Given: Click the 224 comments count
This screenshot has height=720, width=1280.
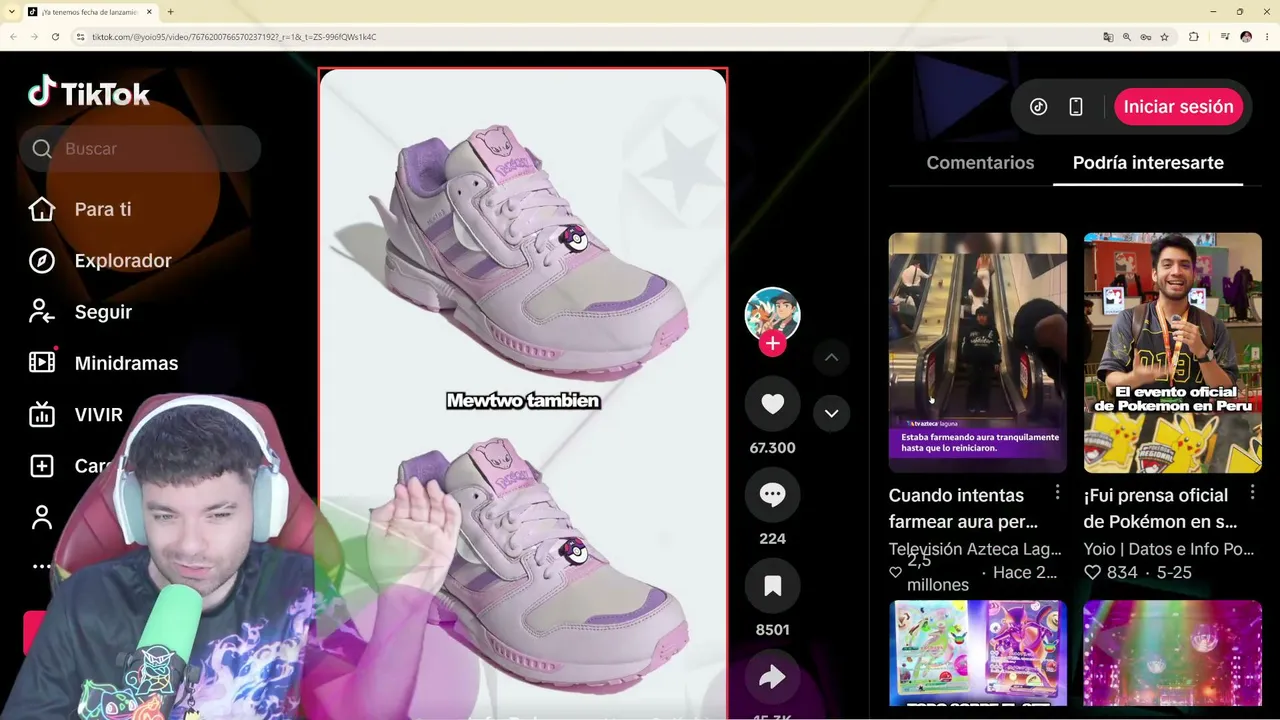Looking at the screenshot, I should (772, 539).
